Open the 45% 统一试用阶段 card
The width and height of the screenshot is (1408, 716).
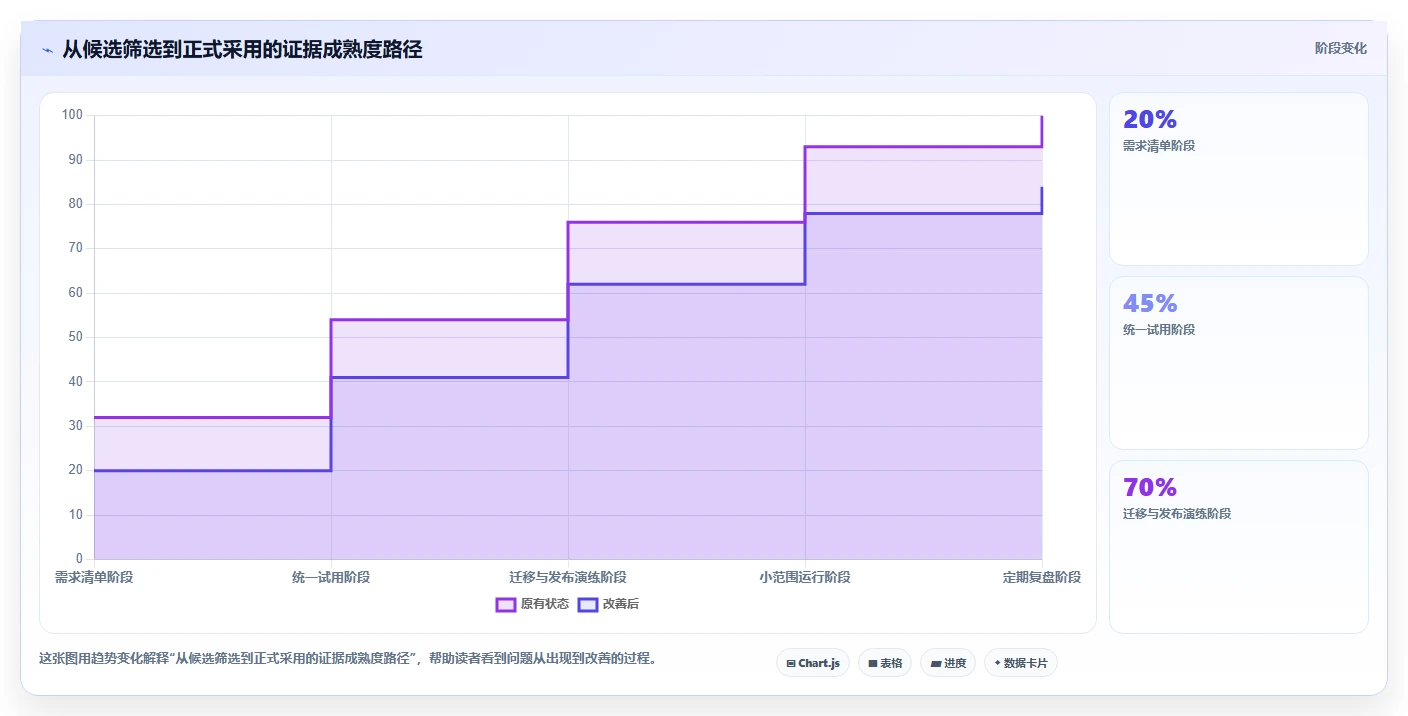click(x=1238, y=363)
